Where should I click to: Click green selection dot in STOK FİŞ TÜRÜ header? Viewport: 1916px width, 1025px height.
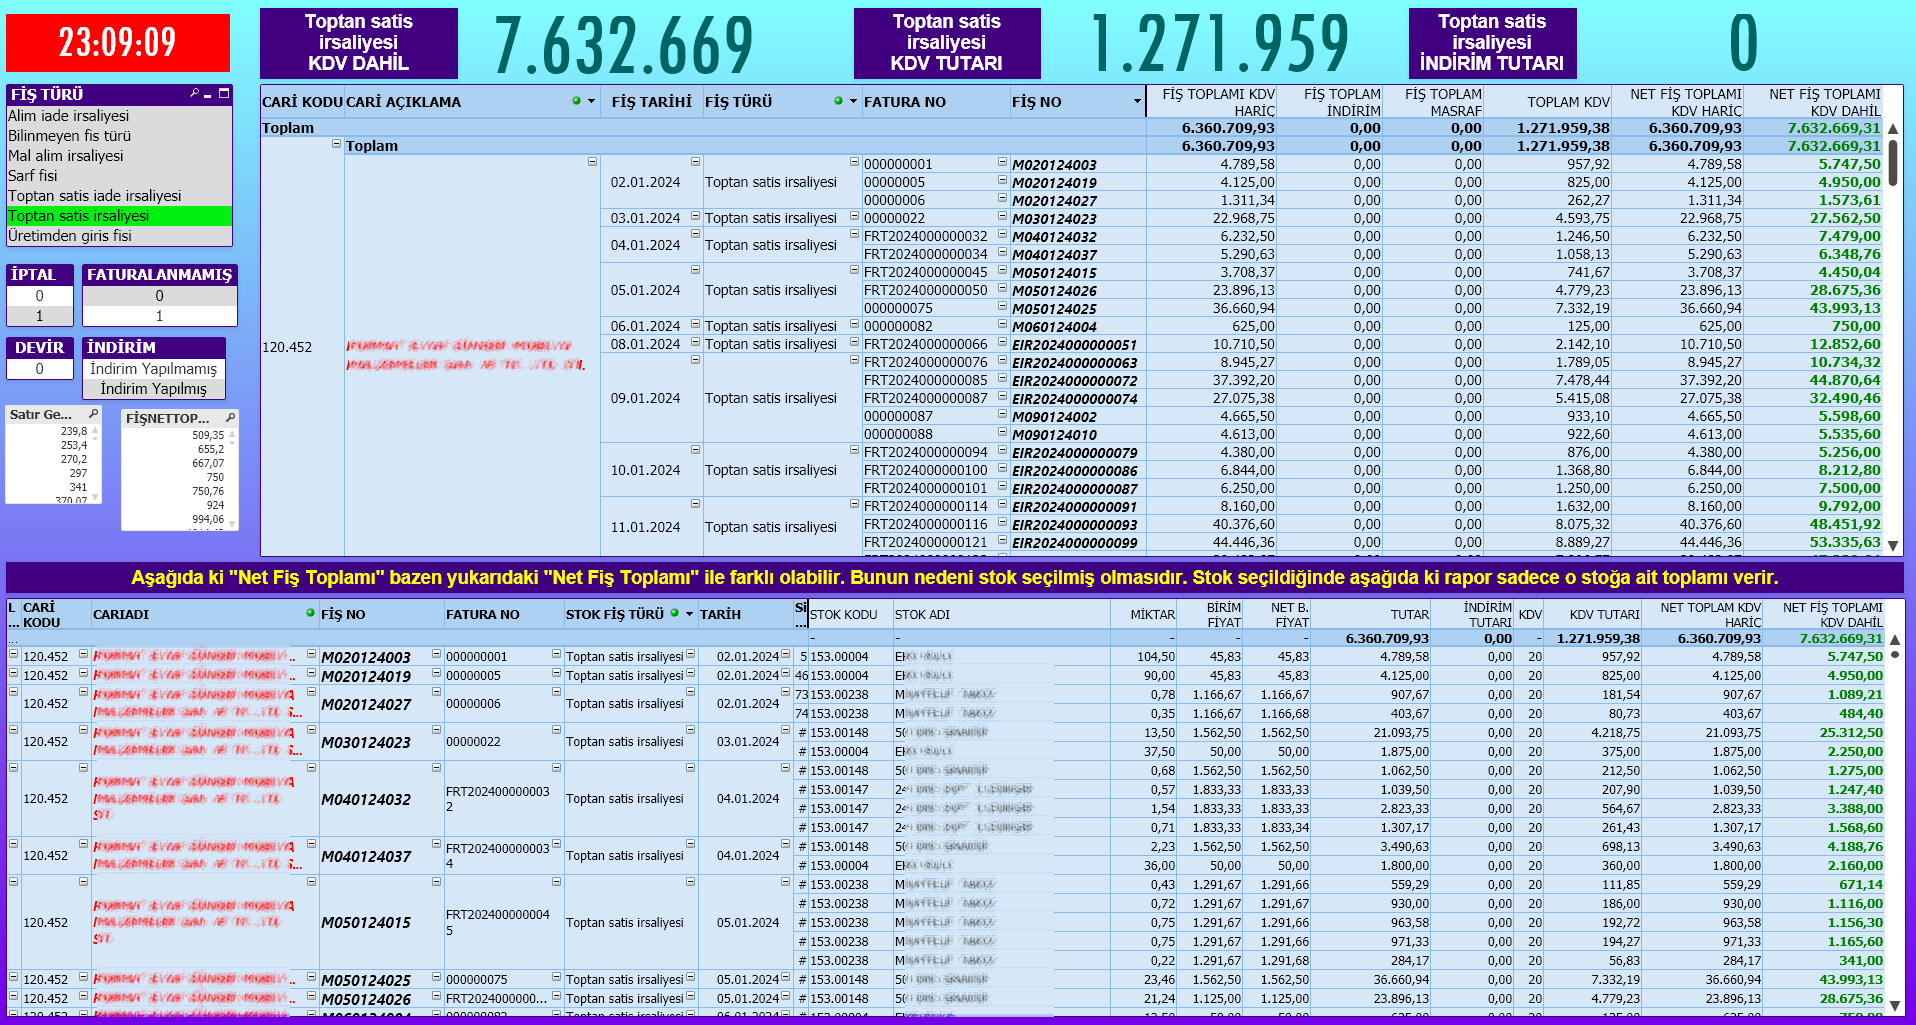click(x=675, y=613)
